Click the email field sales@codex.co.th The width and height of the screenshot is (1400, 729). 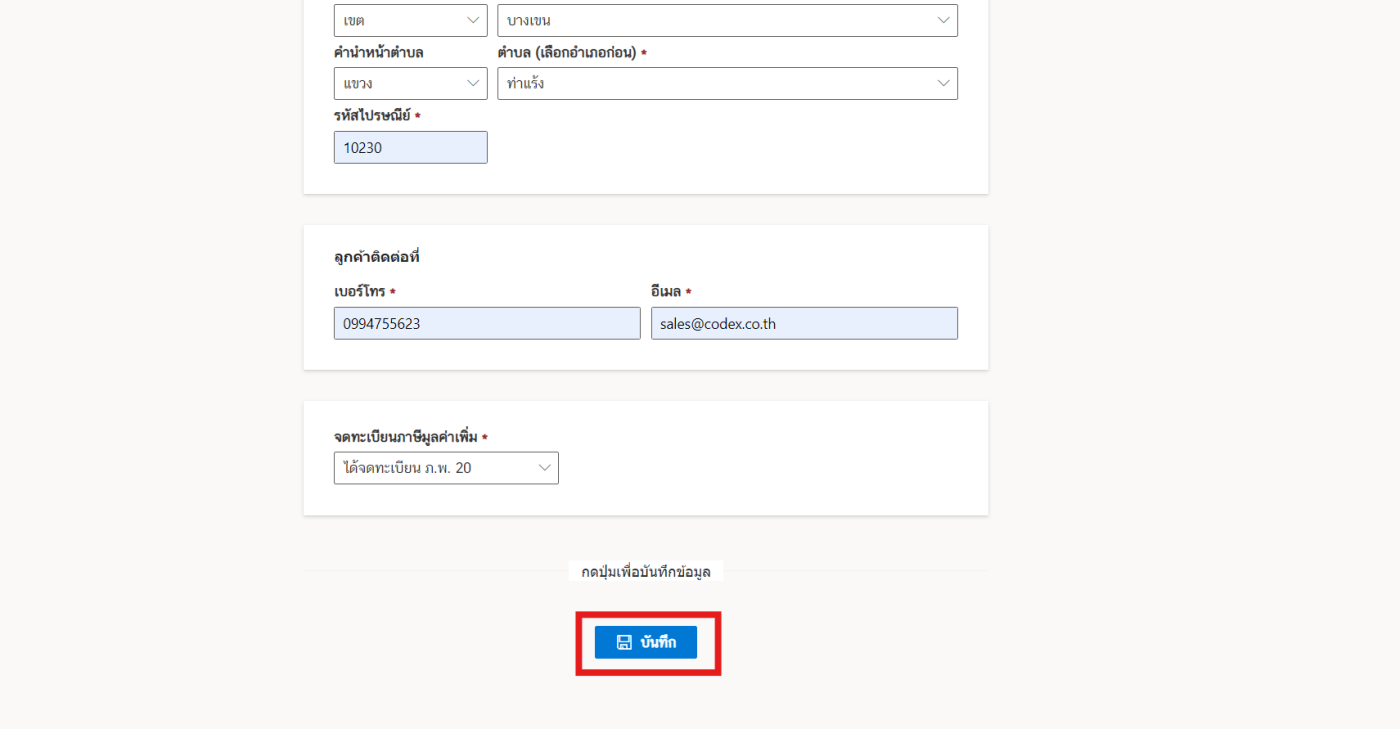point(804,323)
